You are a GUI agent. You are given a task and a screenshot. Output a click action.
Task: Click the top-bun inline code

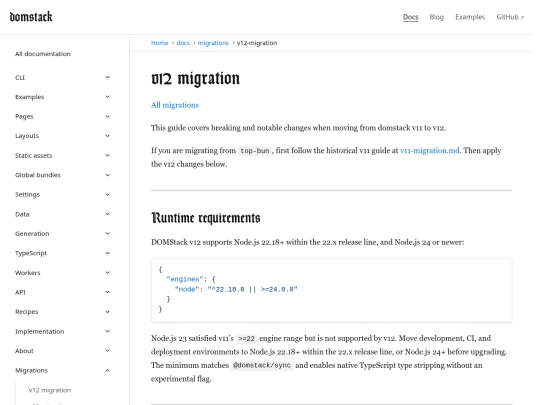click(255, 151)
